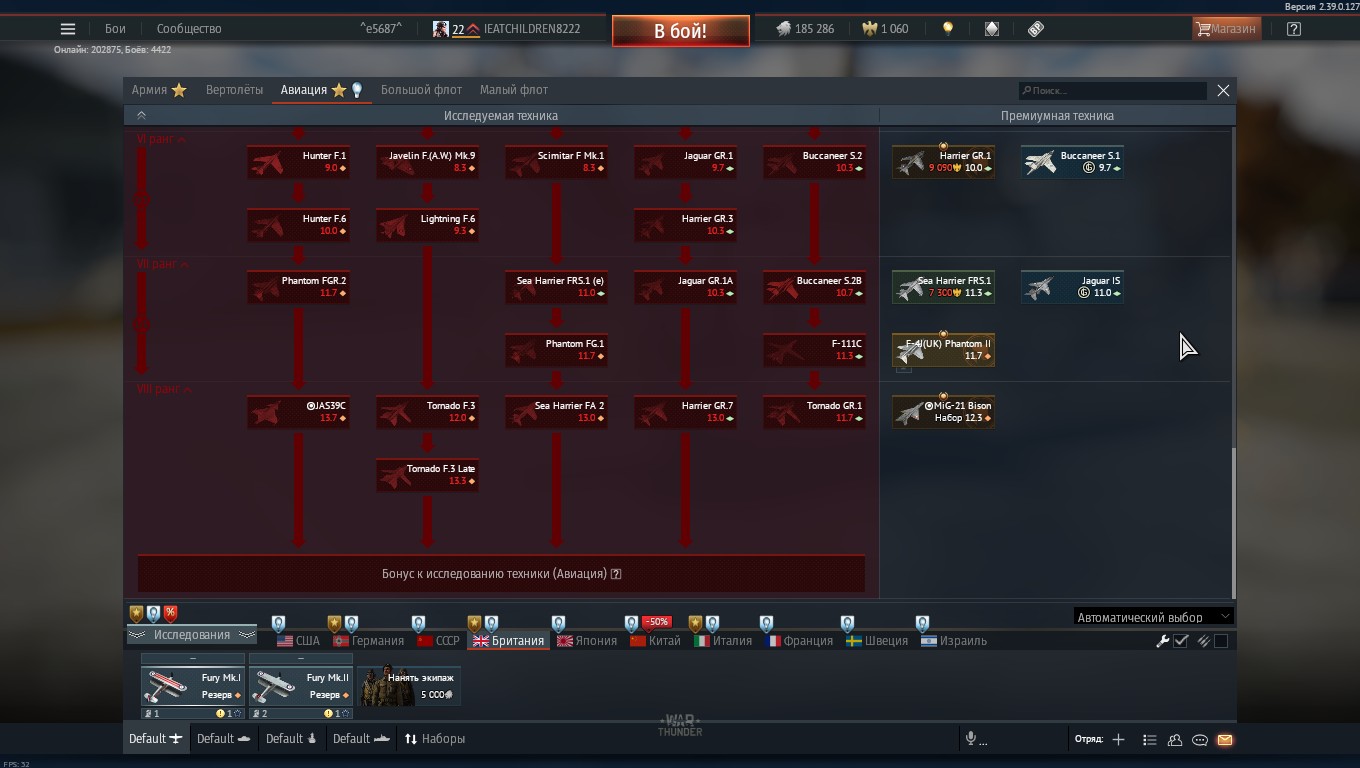Viewport: 1360px width, 768px height.
Task: Toggle the Исследования panel
Action: tap(191, 635)
